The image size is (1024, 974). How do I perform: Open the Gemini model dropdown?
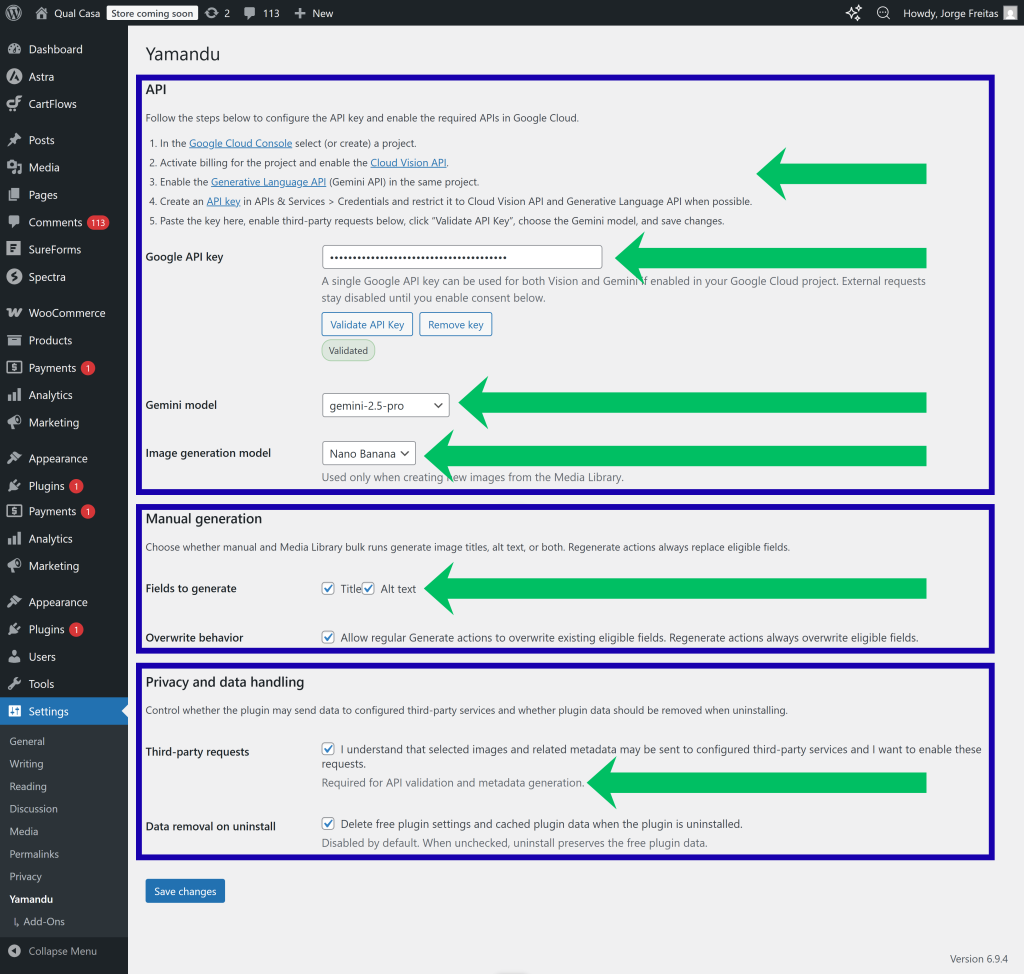click(x=385, y=405)
